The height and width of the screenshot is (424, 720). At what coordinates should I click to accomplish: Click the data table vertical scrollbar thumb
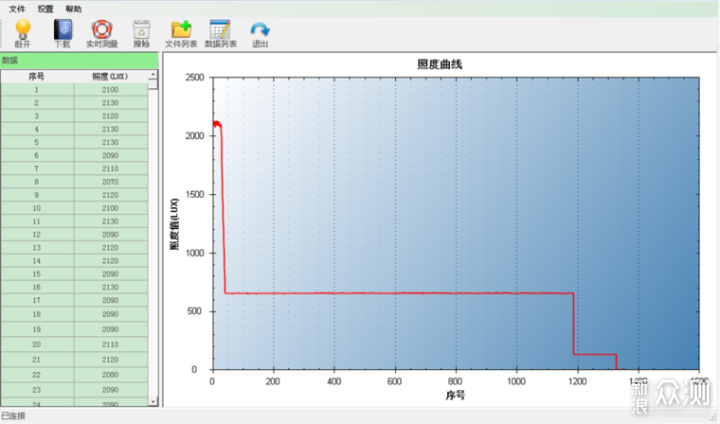tap(153, 84)
